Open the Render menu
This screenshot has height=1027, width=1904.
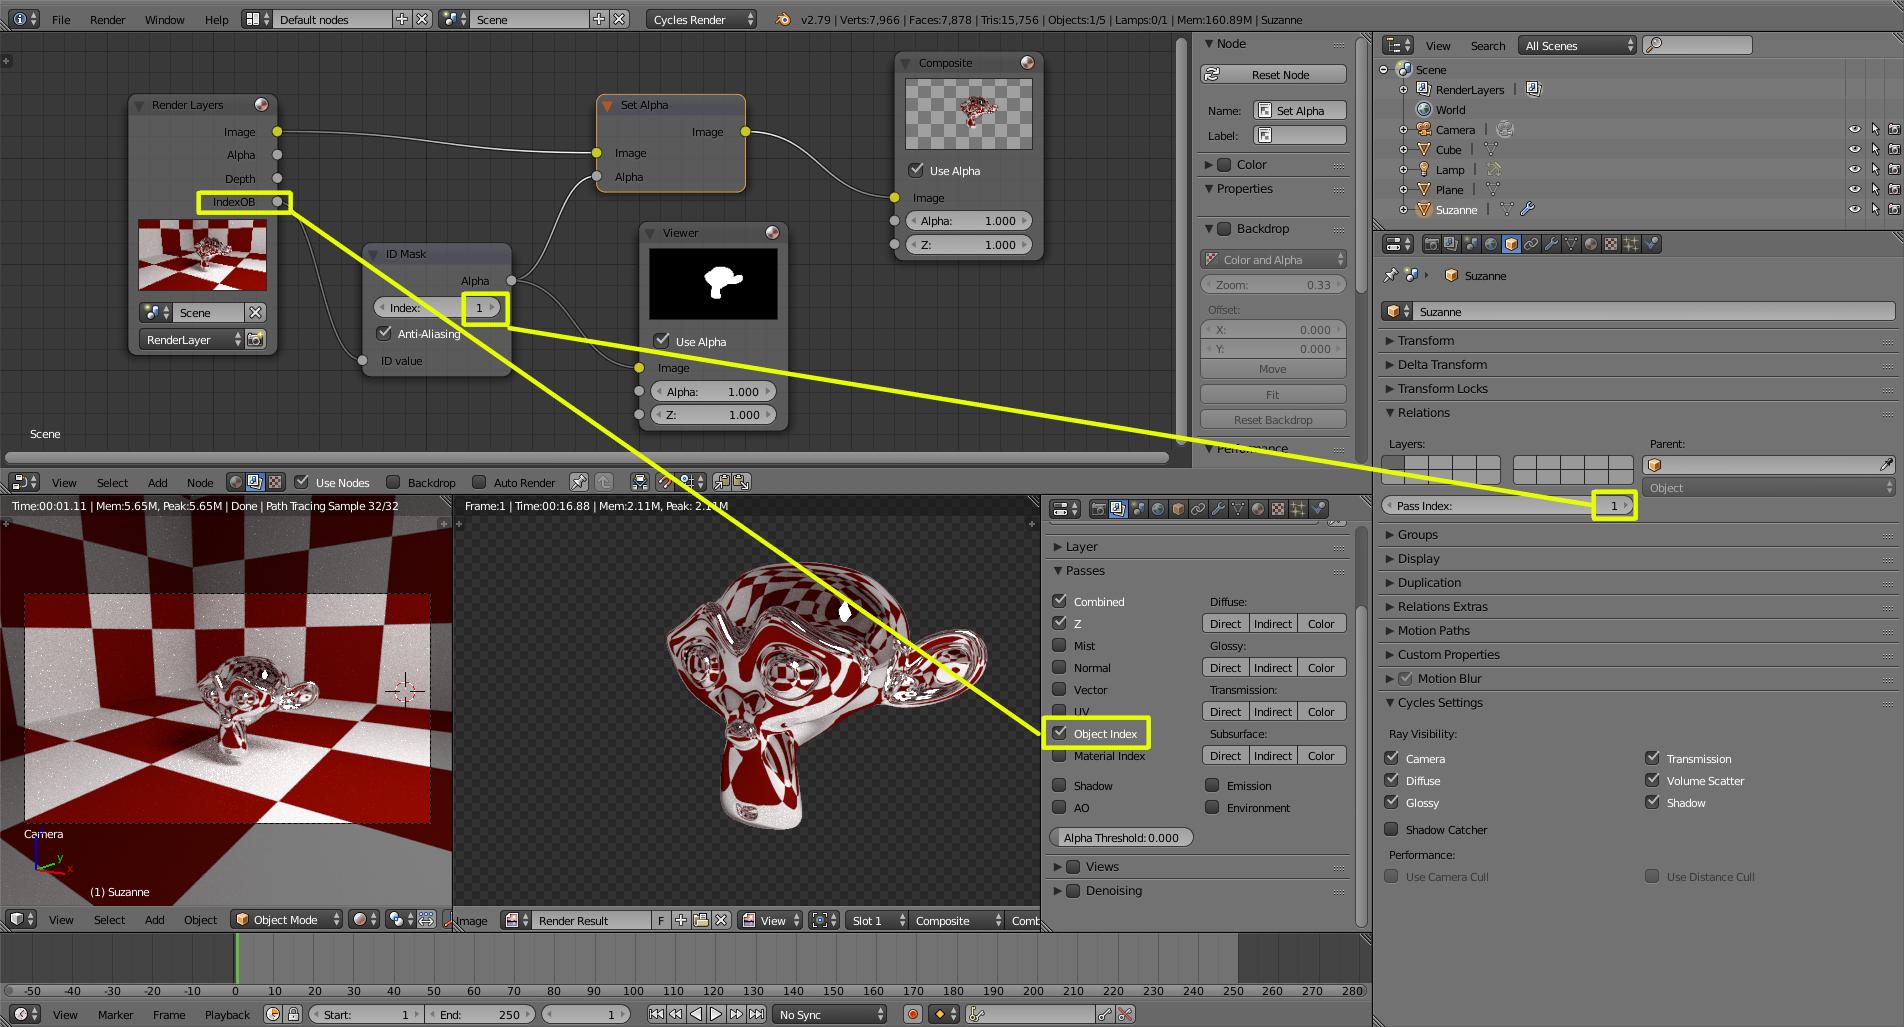pos(108,19)
